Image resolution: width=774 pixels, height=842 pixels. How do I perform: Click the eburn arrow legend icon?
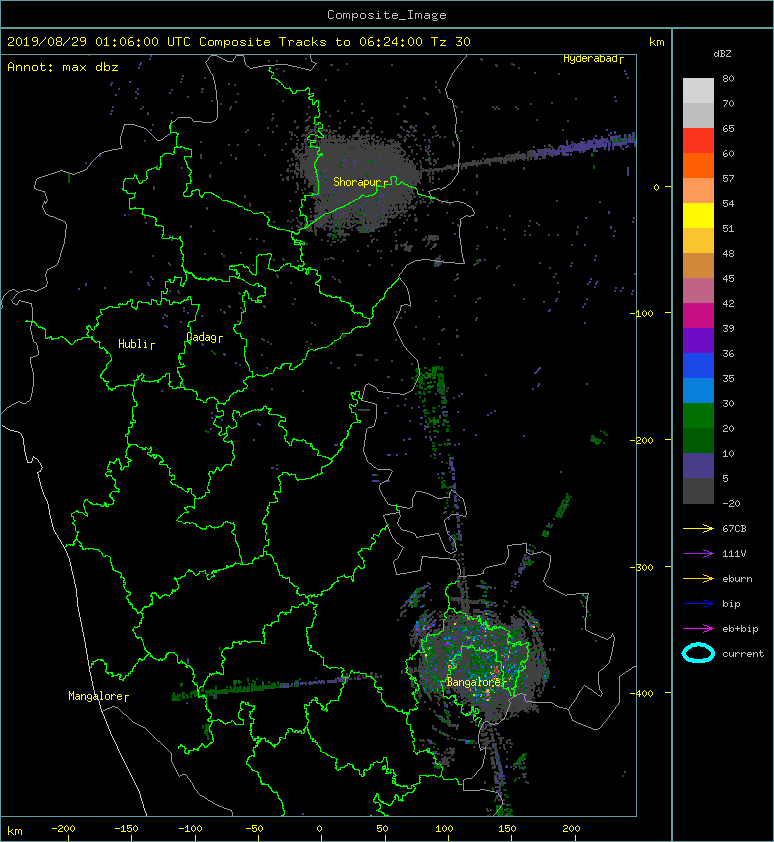click(698, 579)
